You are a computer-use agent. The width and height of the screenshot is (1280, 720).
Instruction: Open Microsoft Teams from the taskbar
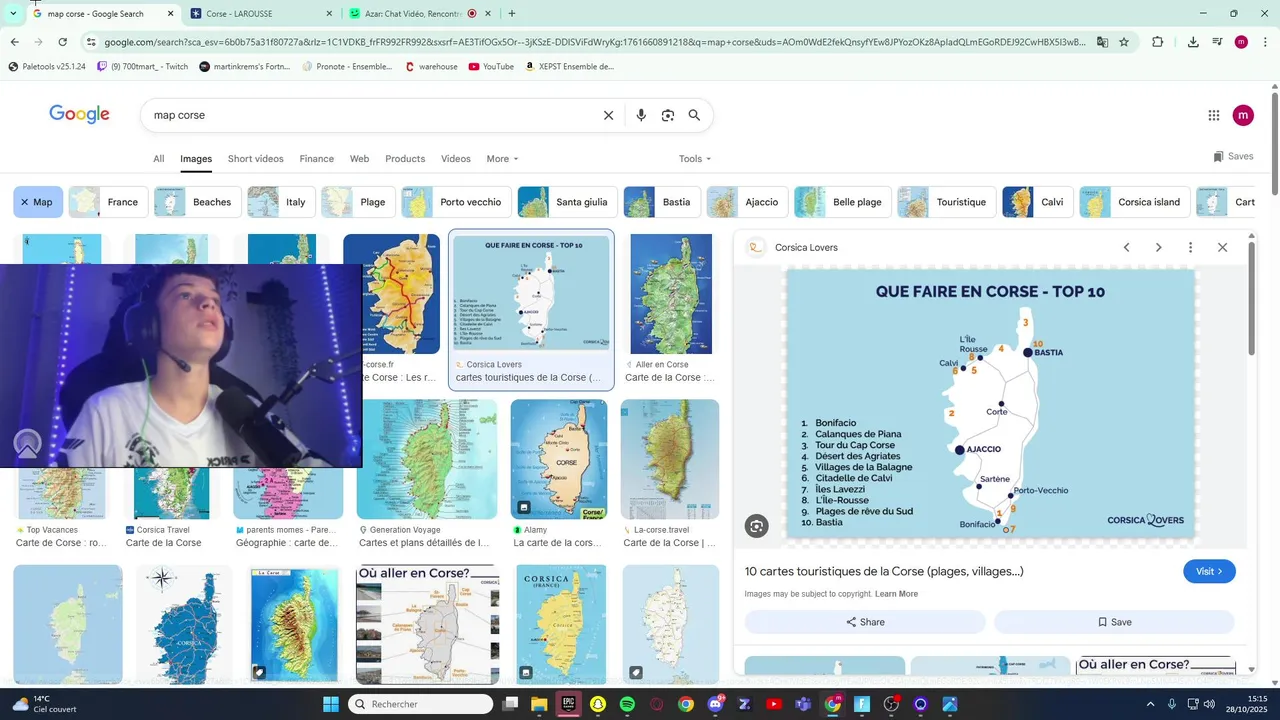coord(803,704)
